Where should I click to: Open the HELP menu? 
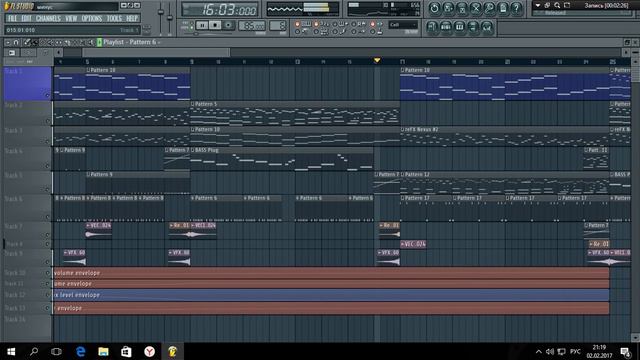[132, 18]
